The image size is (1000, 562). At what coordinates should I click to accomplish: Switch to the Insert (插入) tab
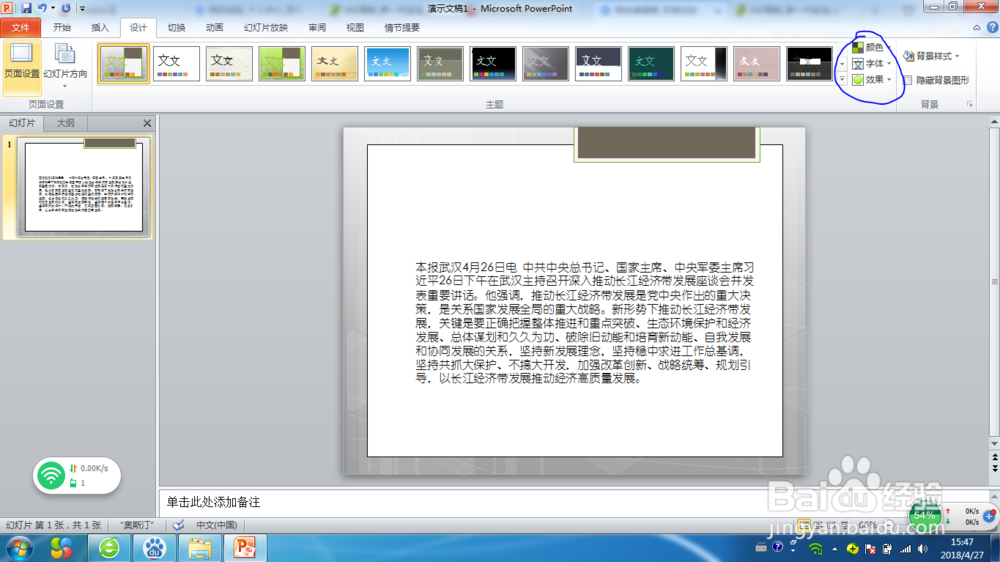(x=100, y=27)
